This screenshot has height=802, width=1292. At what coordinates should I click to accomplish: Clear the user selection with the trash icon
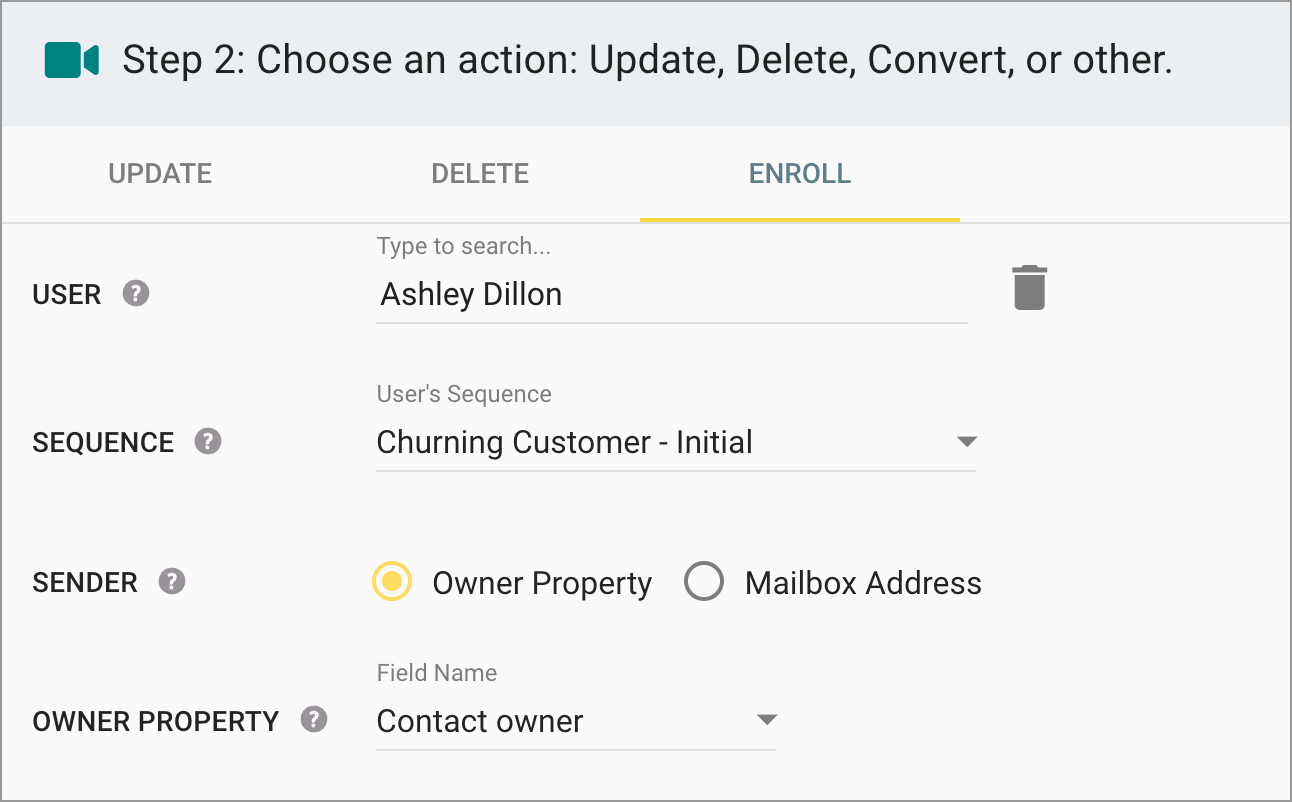click(x=1029, y=288)
